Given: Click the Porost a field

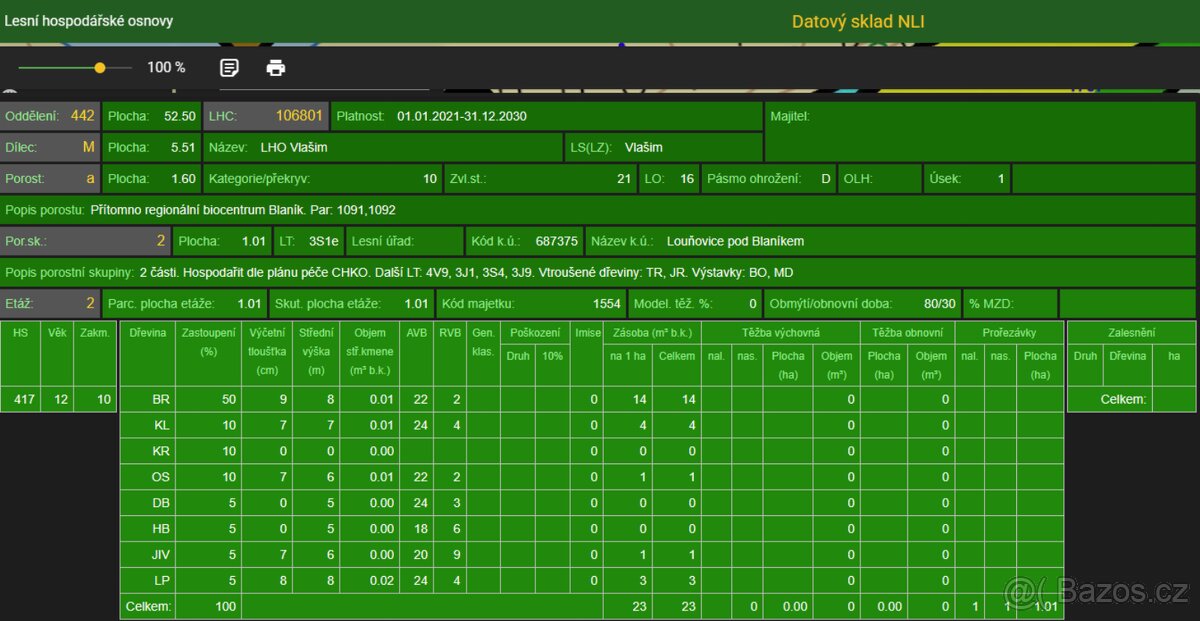Looking at the screenshot, I should 50,179.
